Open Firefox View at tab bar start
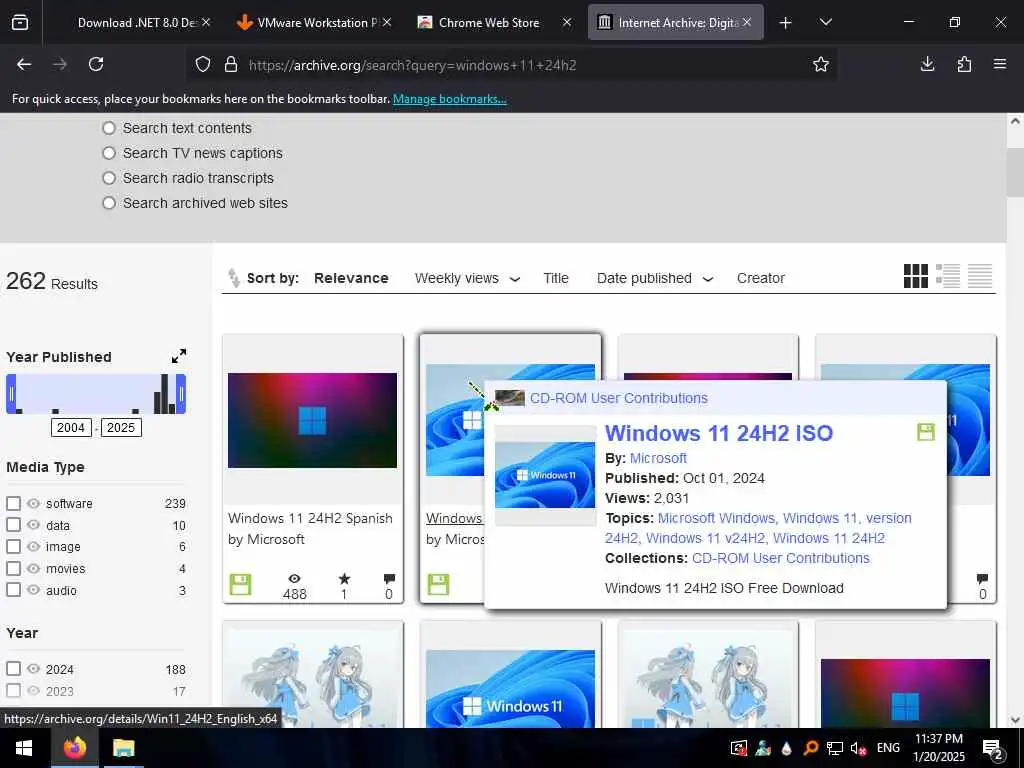 [20, 22]
